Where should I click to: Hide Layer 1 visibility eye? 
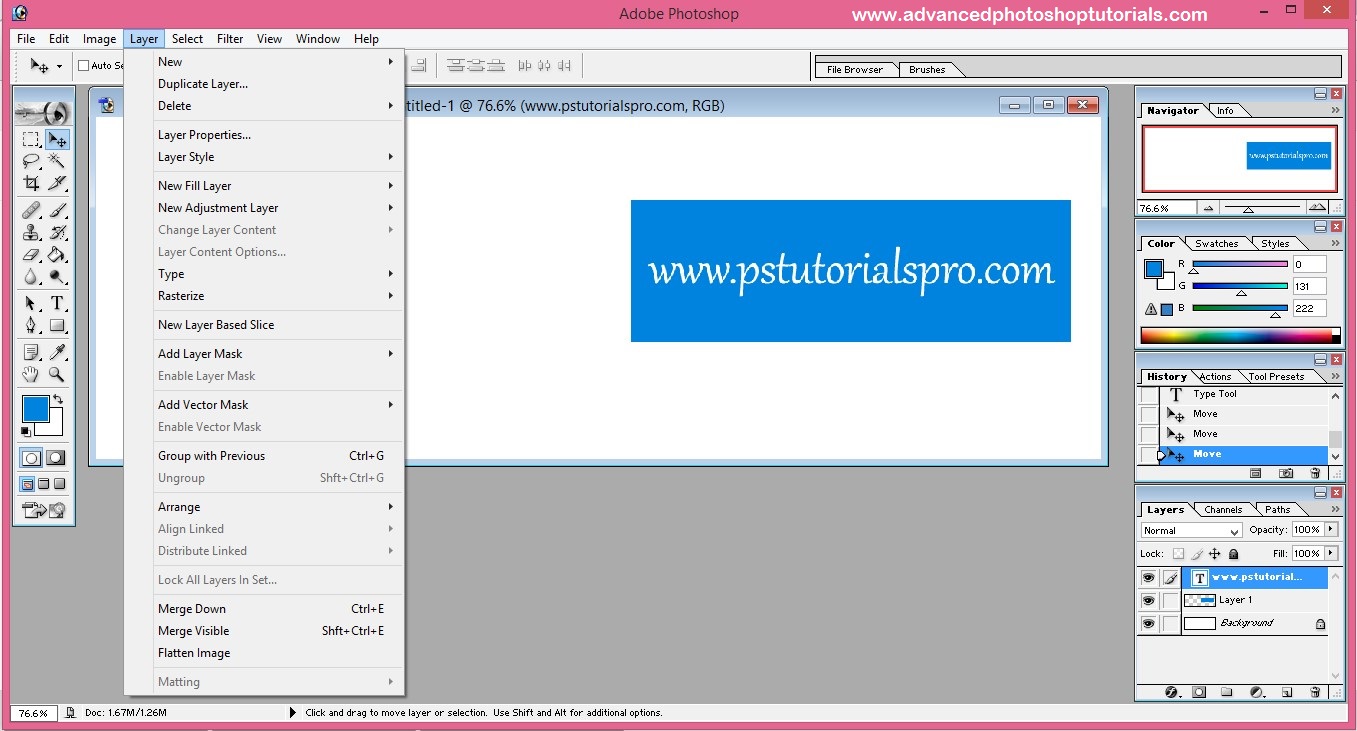pos(1147,601)
